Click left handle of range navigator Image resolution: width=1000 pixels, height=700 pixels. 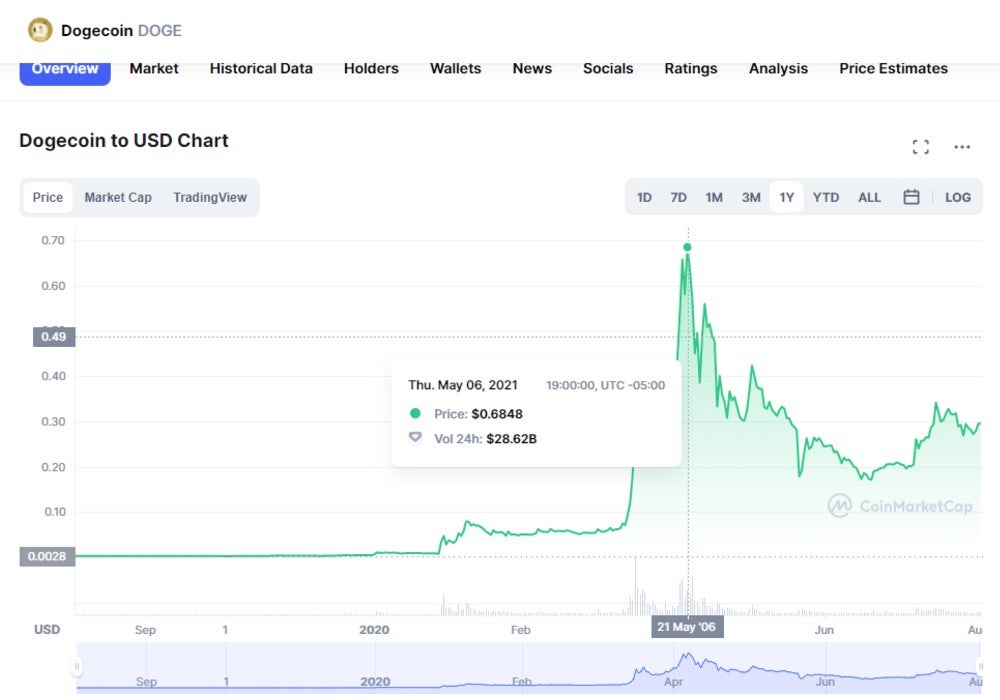tap(77, 667)
